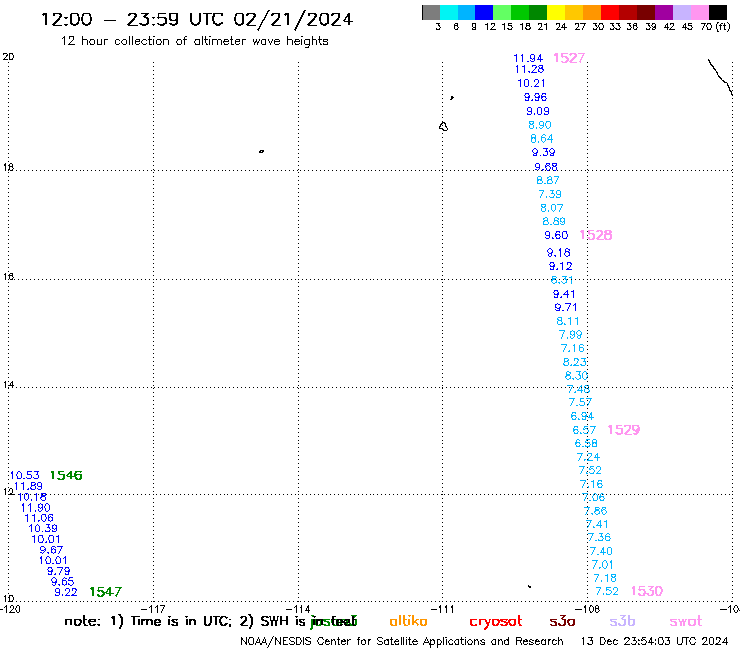Click the wave height value 11.94

[528, 59]
